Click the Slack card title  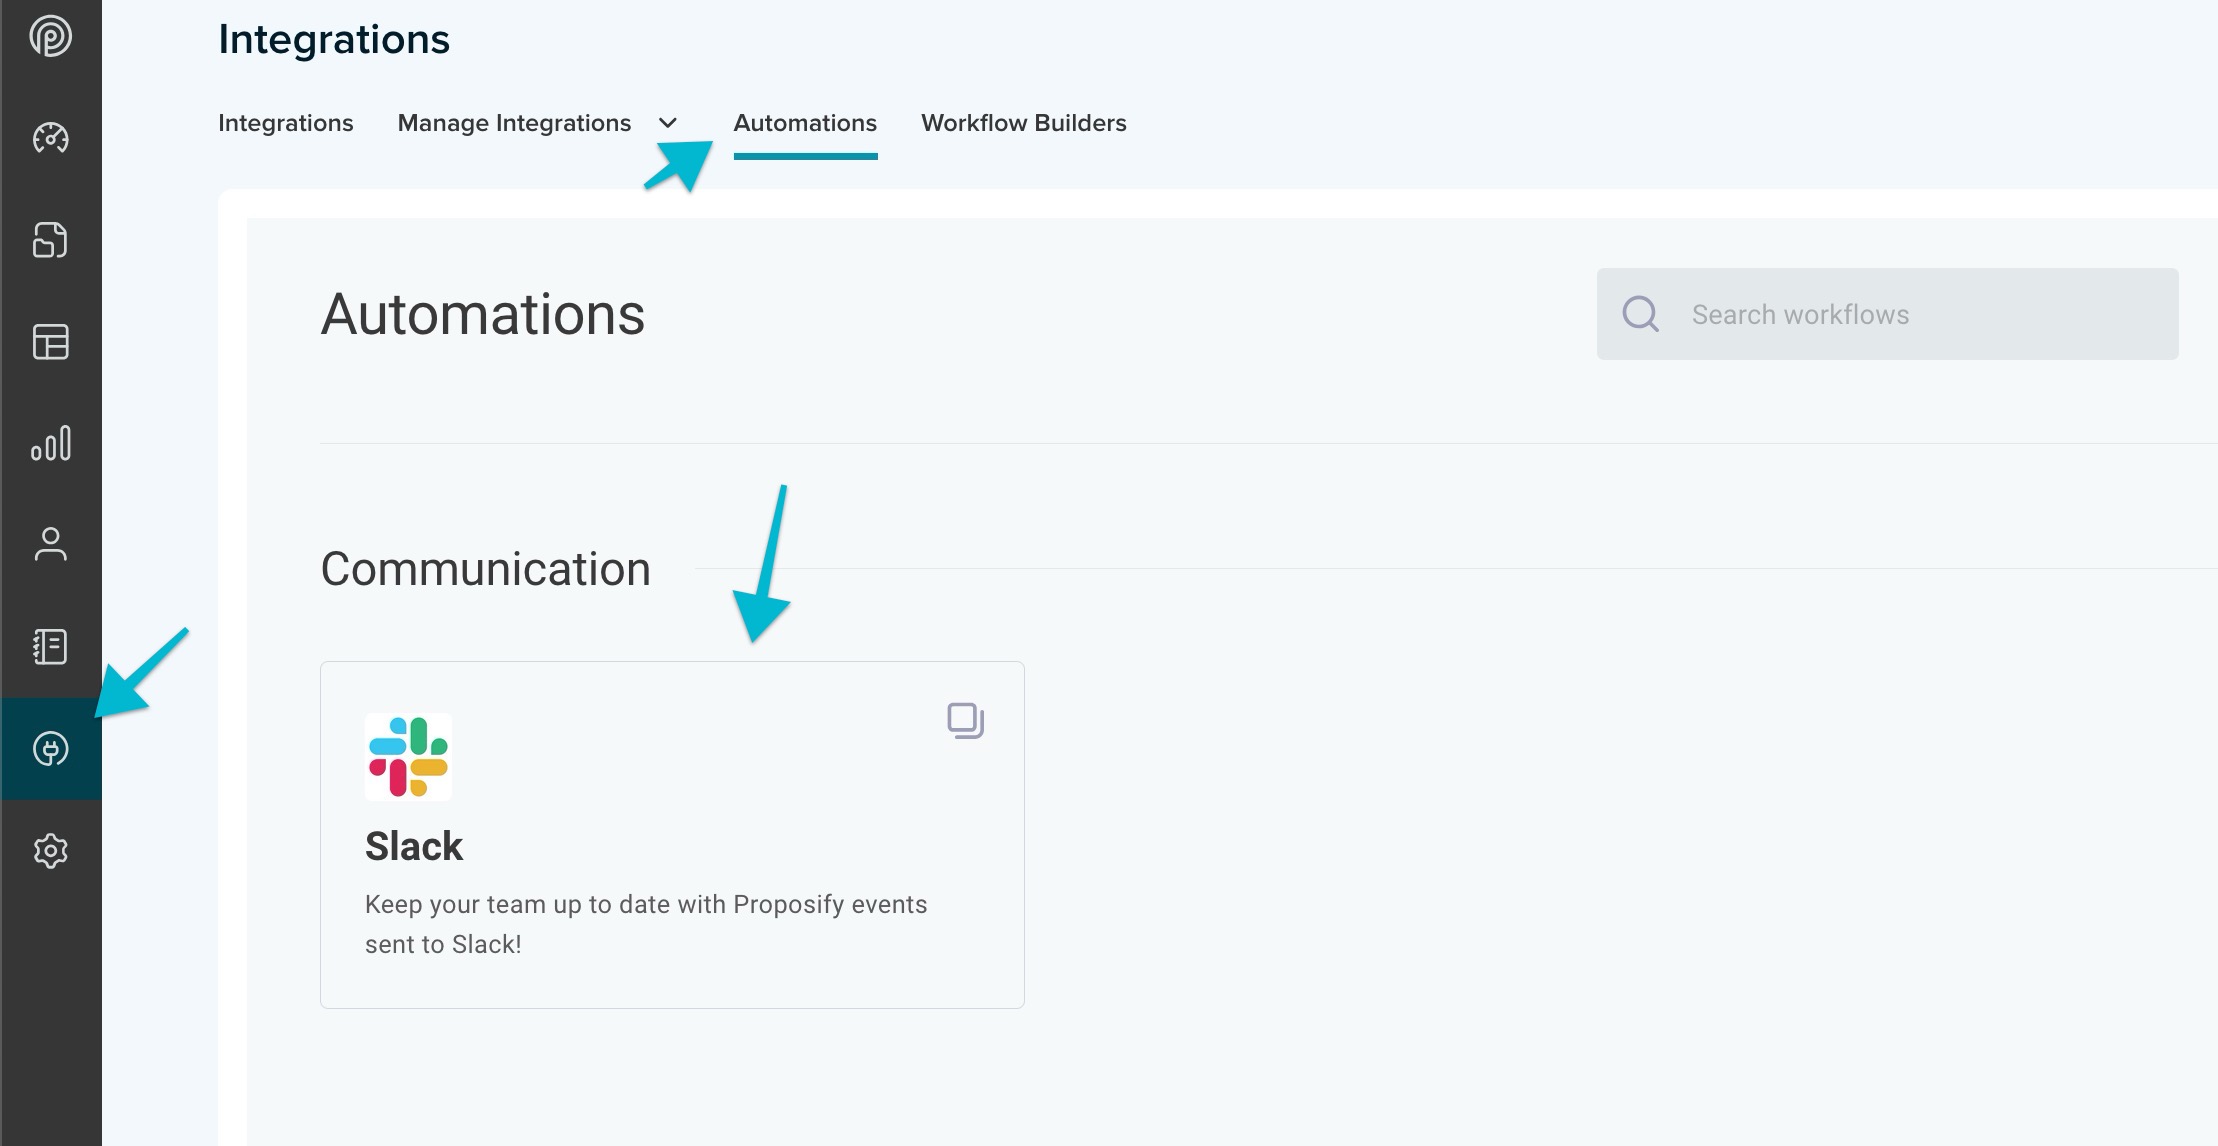414,846
